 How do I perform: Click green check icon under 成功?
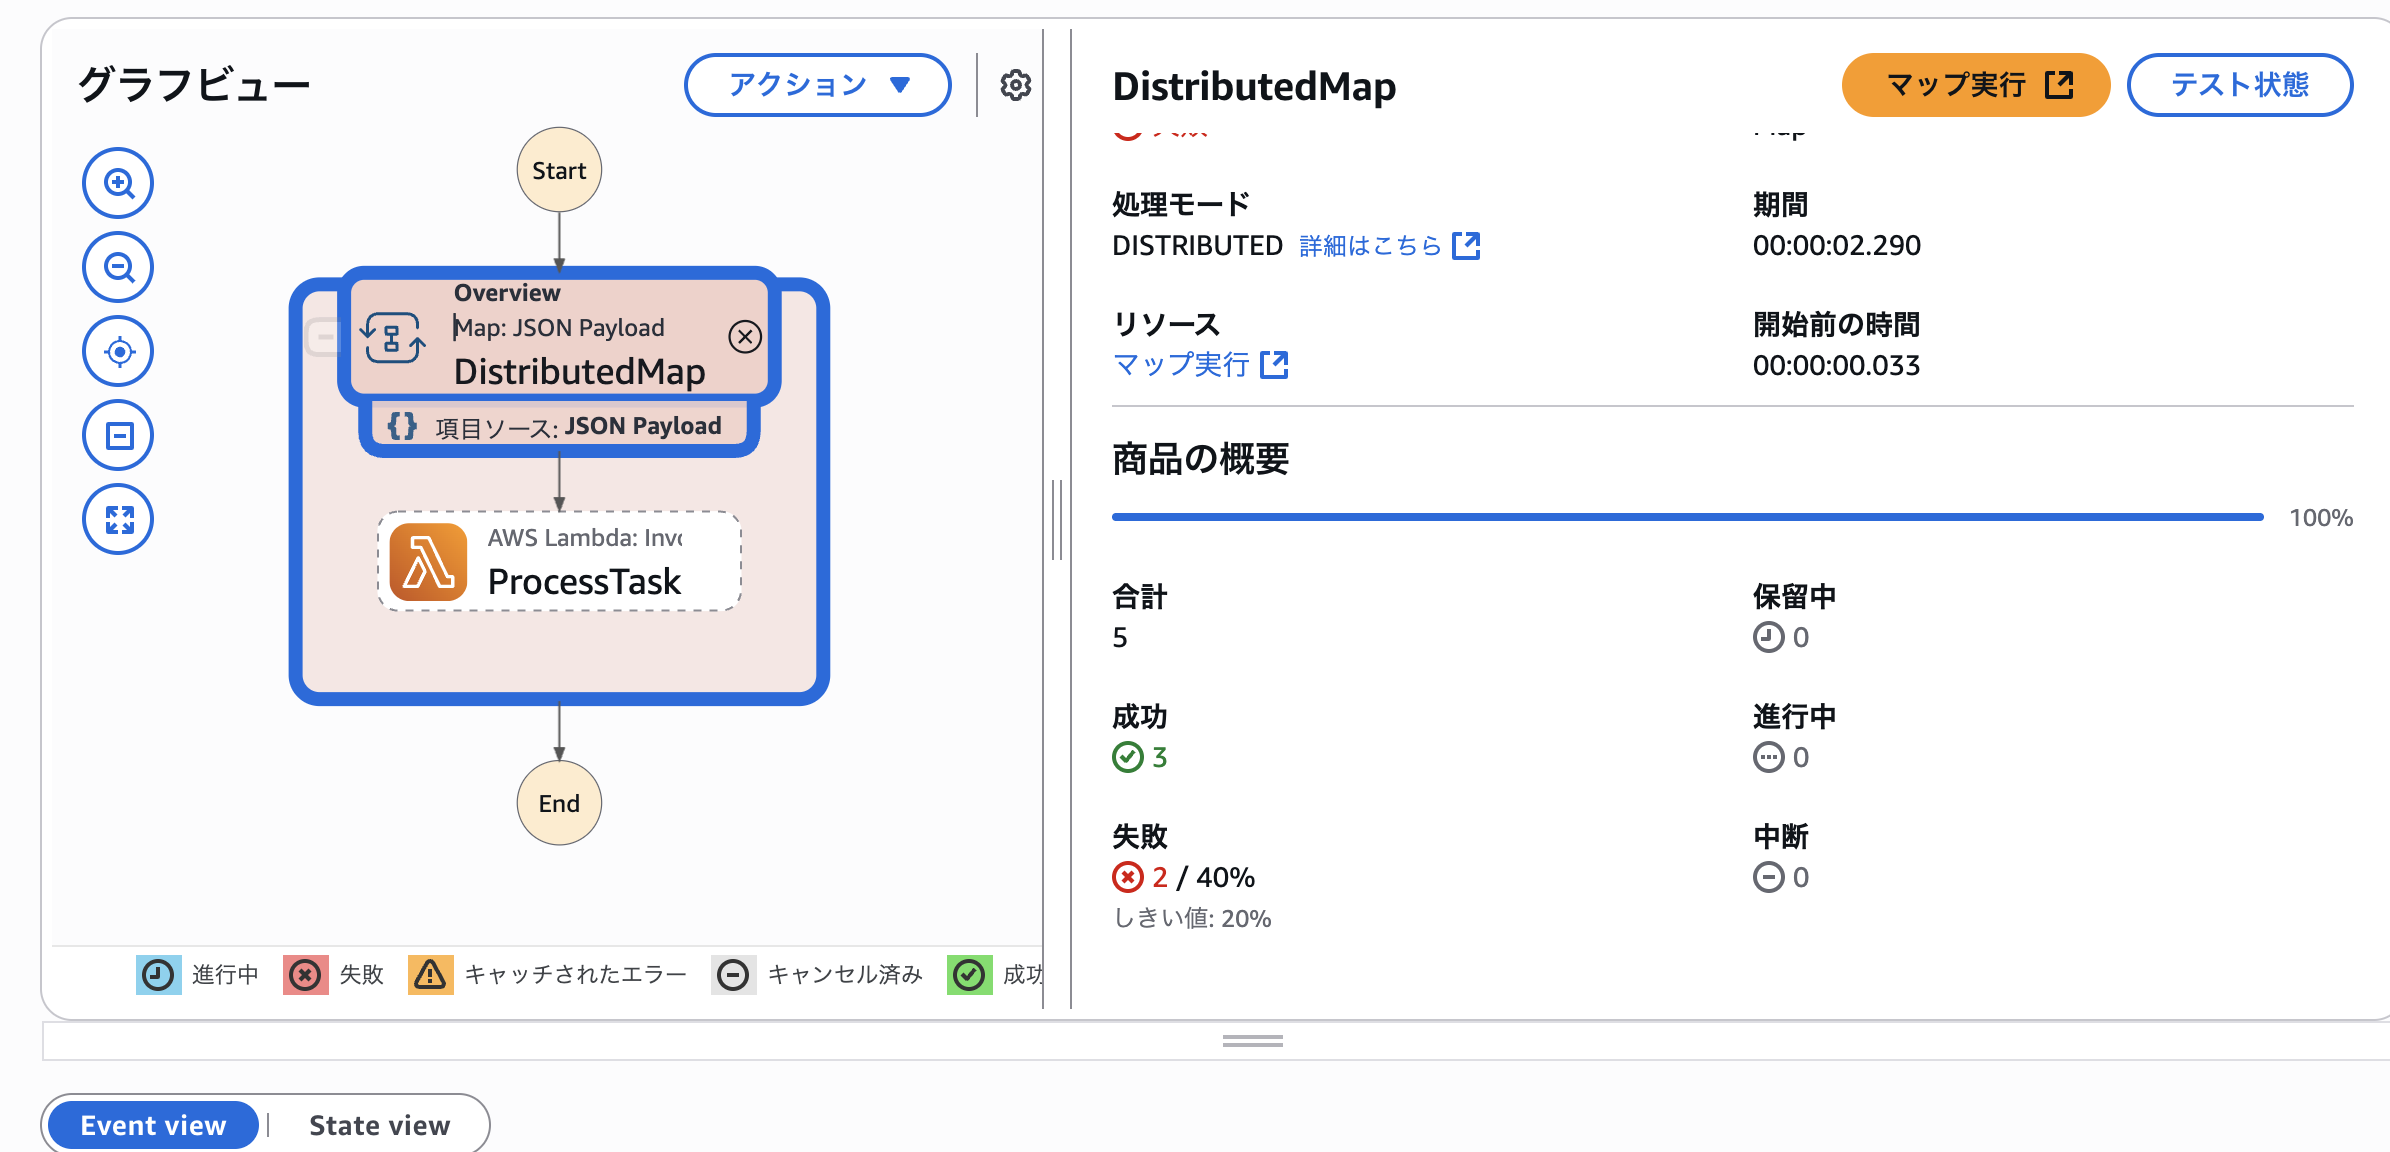click(1128, 757)
